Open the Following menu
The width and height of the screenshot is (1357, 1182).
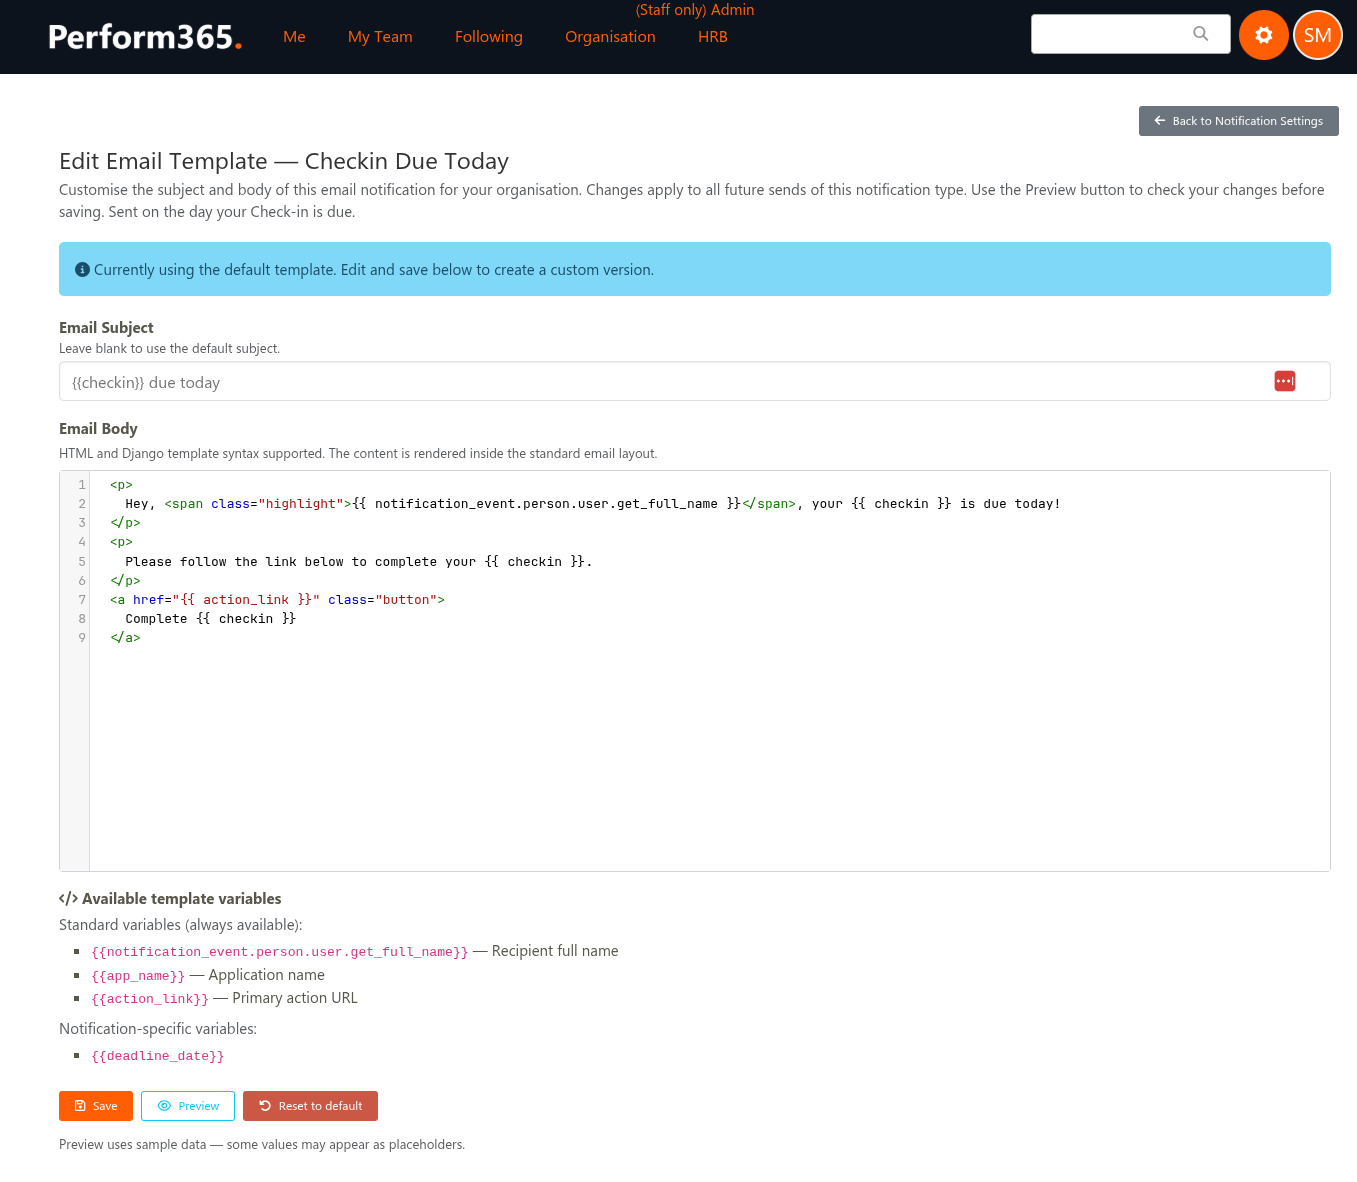pyautogui.click(x=489, y=37)
